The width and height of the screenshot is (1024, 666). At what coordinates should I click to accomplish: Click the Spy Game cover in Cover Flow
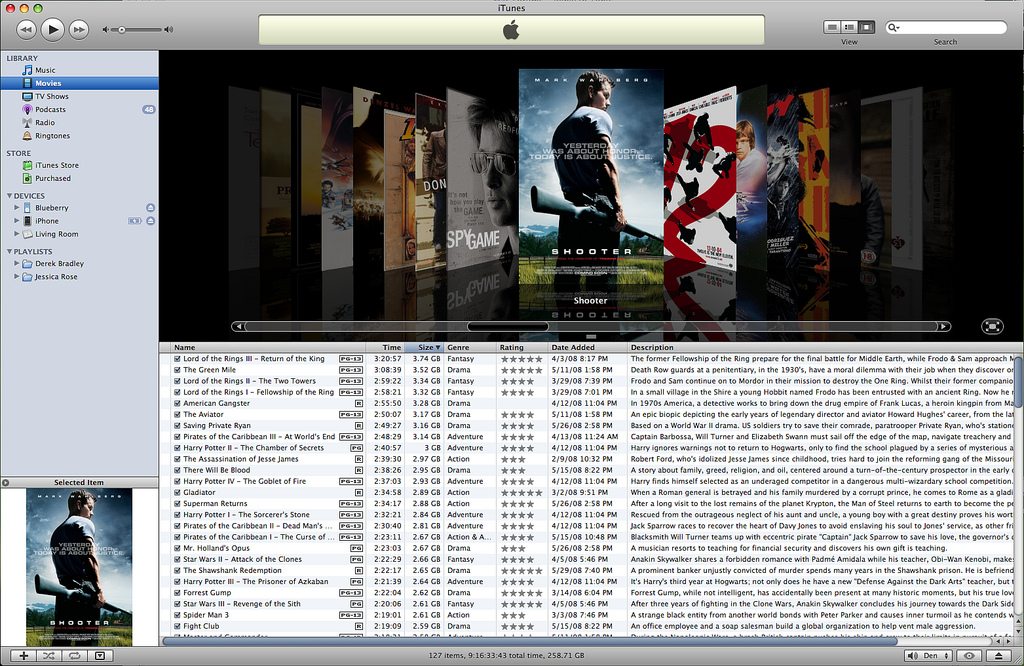click(x=482, y=180)
